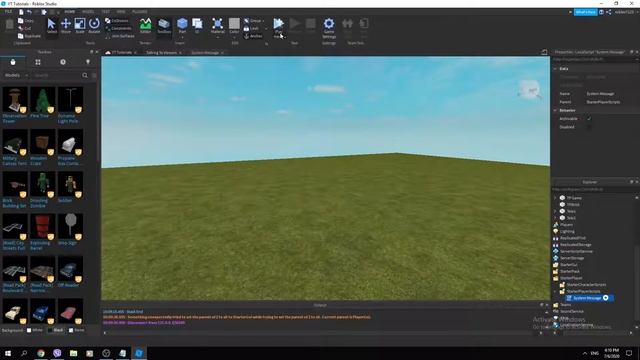Toggle the Toolbox panel button
This screenshot has width=640, height=360.
[164, 26]
